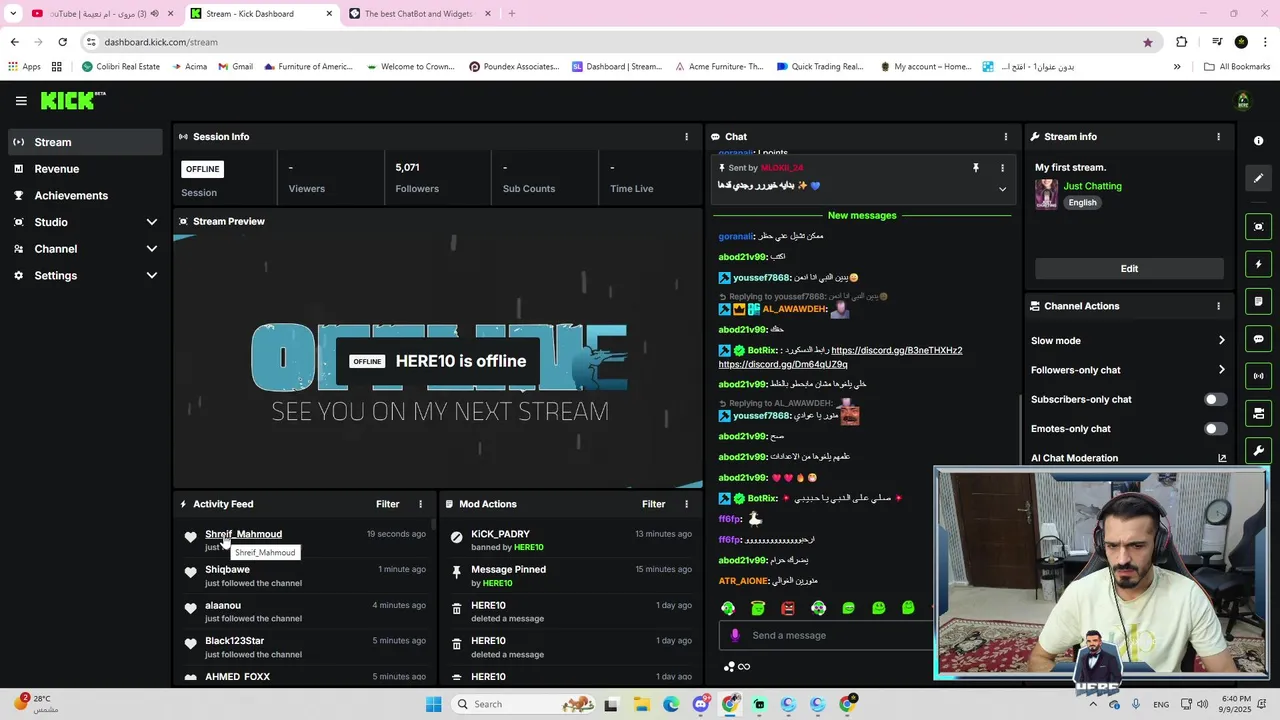
Task: Click the lightning bolt icon in right toolbar
Action: point(1259,264)
